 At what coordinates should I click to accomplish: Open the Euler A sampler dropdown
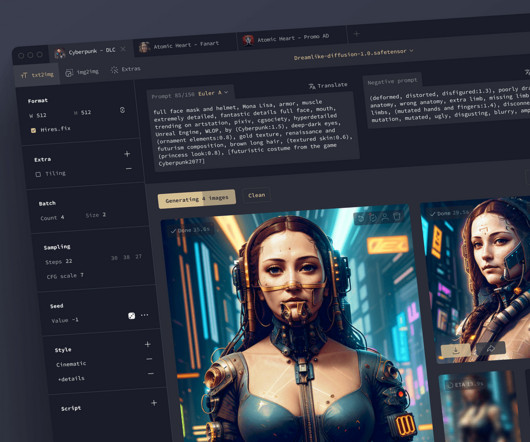coord(213,93)
